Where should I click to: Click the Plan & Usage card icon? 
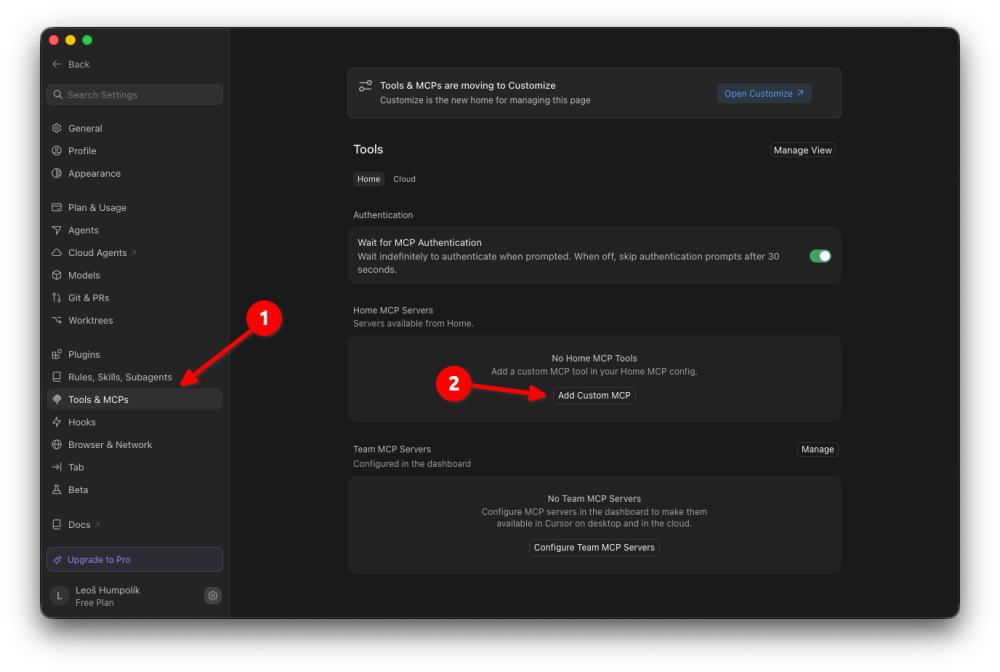pyautogui.click(x=57, y=207)
